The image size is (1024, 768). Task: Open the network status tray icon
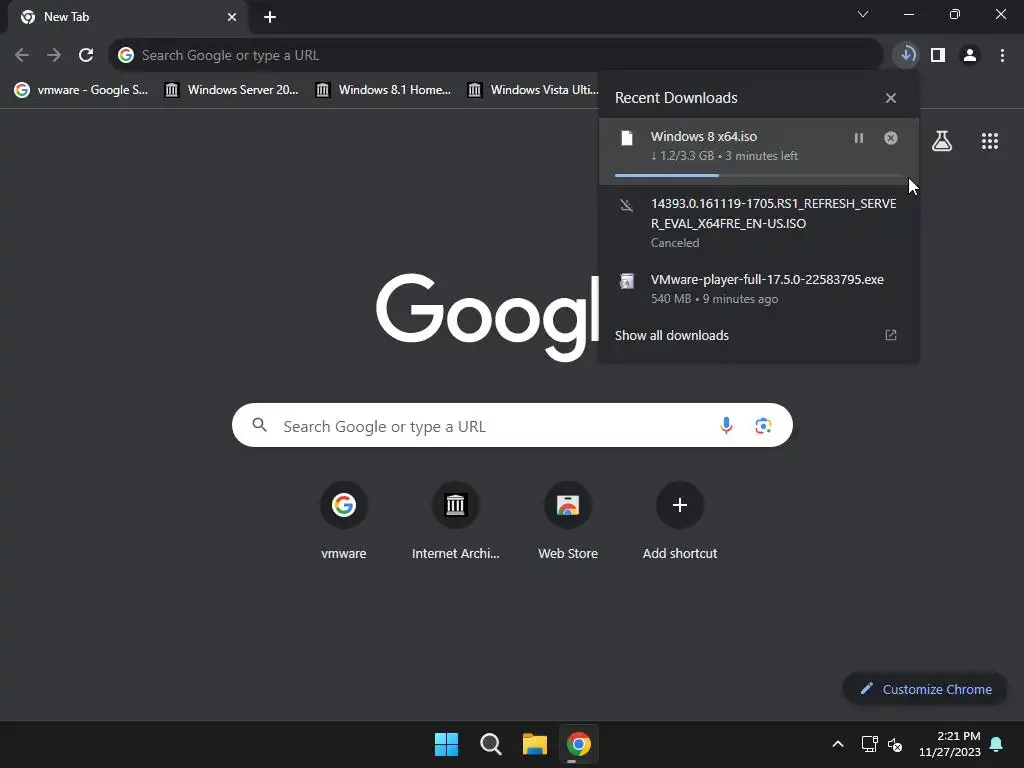pyautogui.click(x=869, y=744)
